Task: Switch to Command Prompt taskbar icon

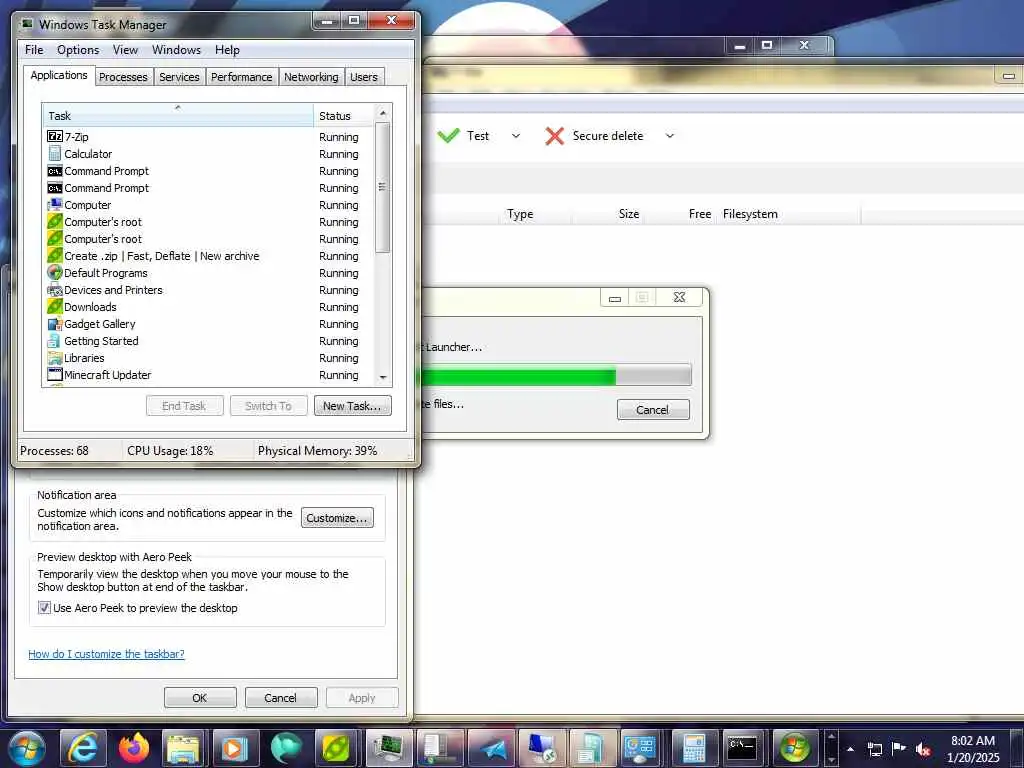Action: click(x=743, y=748)
